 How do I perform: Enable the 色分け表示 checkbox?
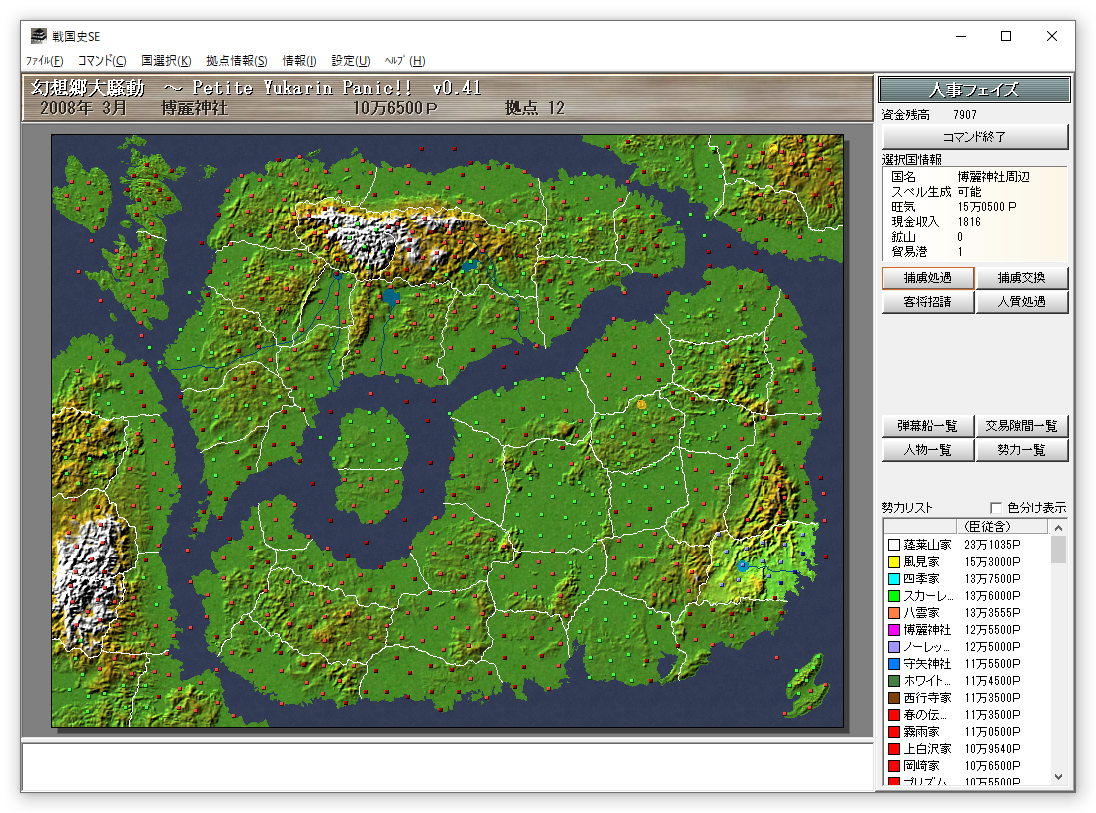996,508
